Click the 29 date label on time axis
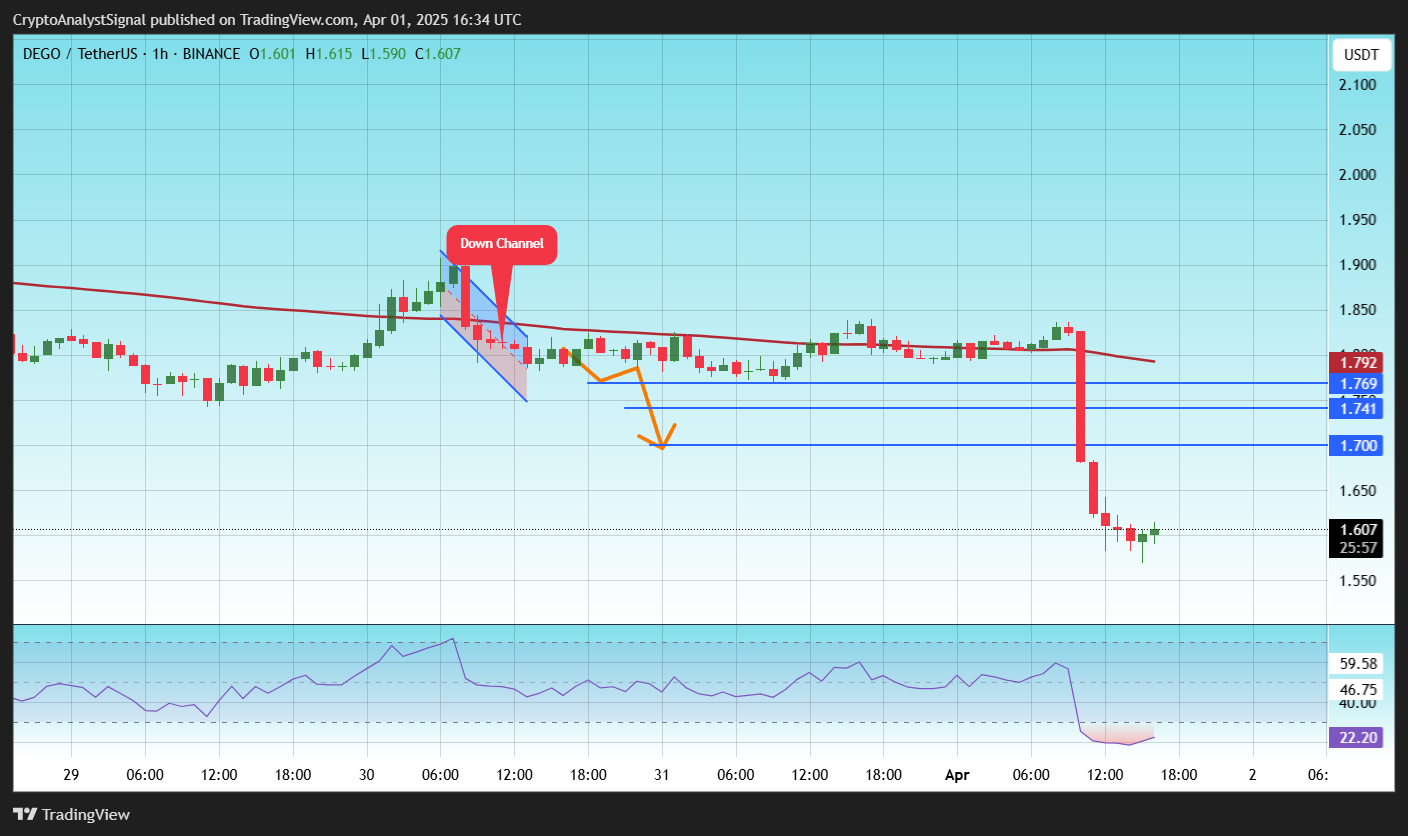Viewport: 1408px width, 836px height. point(71,774)
